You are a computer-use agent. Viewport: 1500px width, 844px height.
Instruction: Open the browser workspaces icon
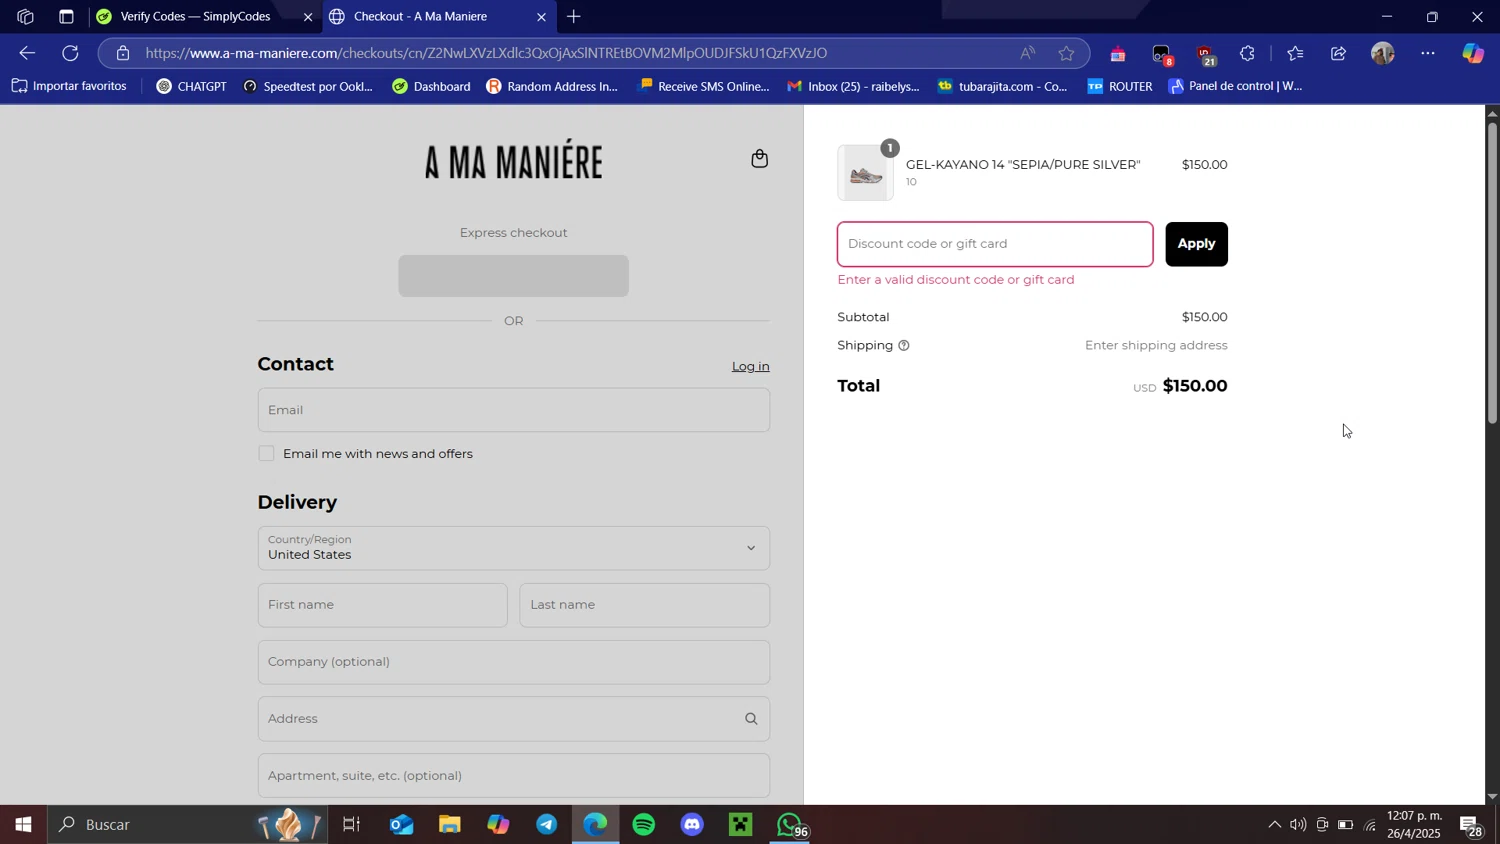coord(25,17)
